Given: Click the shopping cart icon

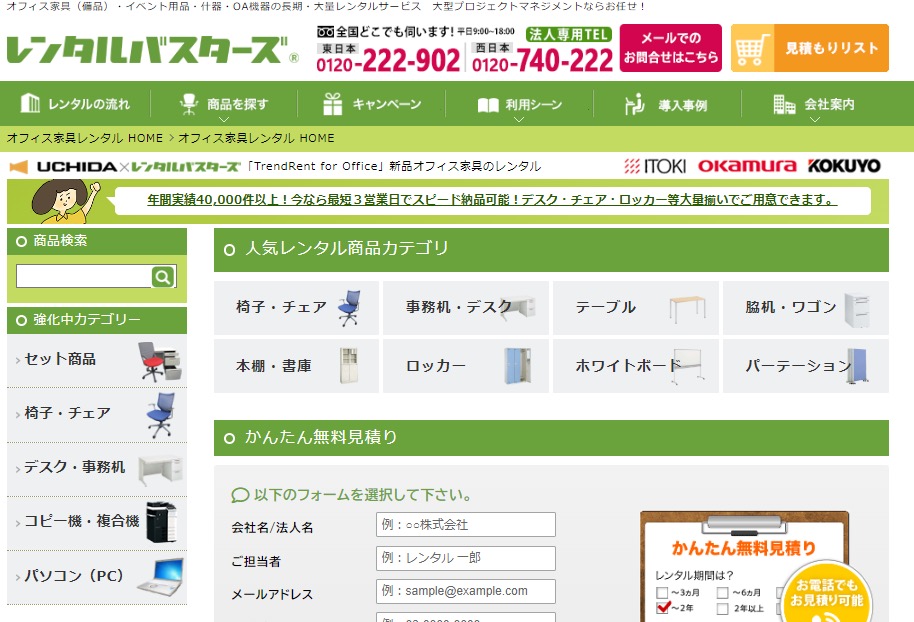Looking at the screenshot, I should point(753,48).
